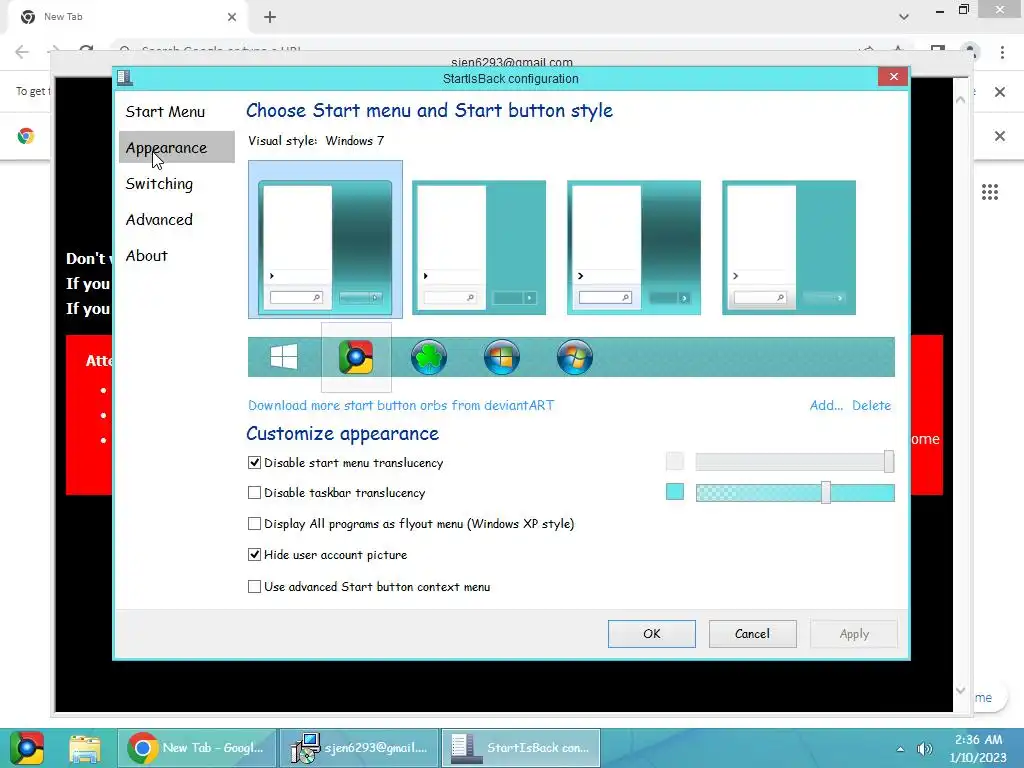Click the OK button
The height and width of the screenshot is (768, 1024).
[x=652, y=633]
